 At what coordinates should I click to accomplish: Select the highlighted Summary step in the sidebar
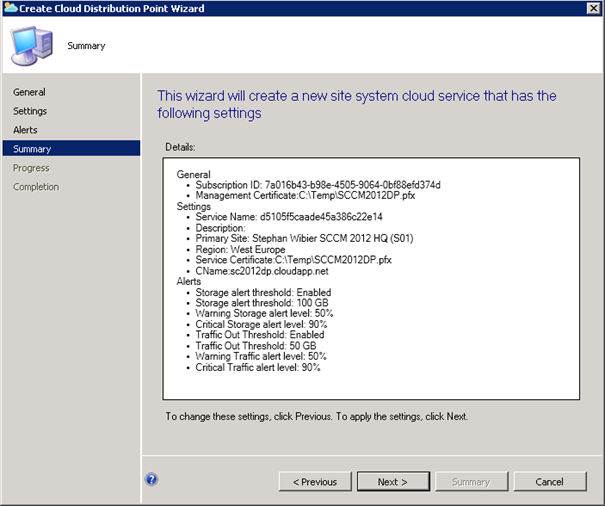click(32, 149)
